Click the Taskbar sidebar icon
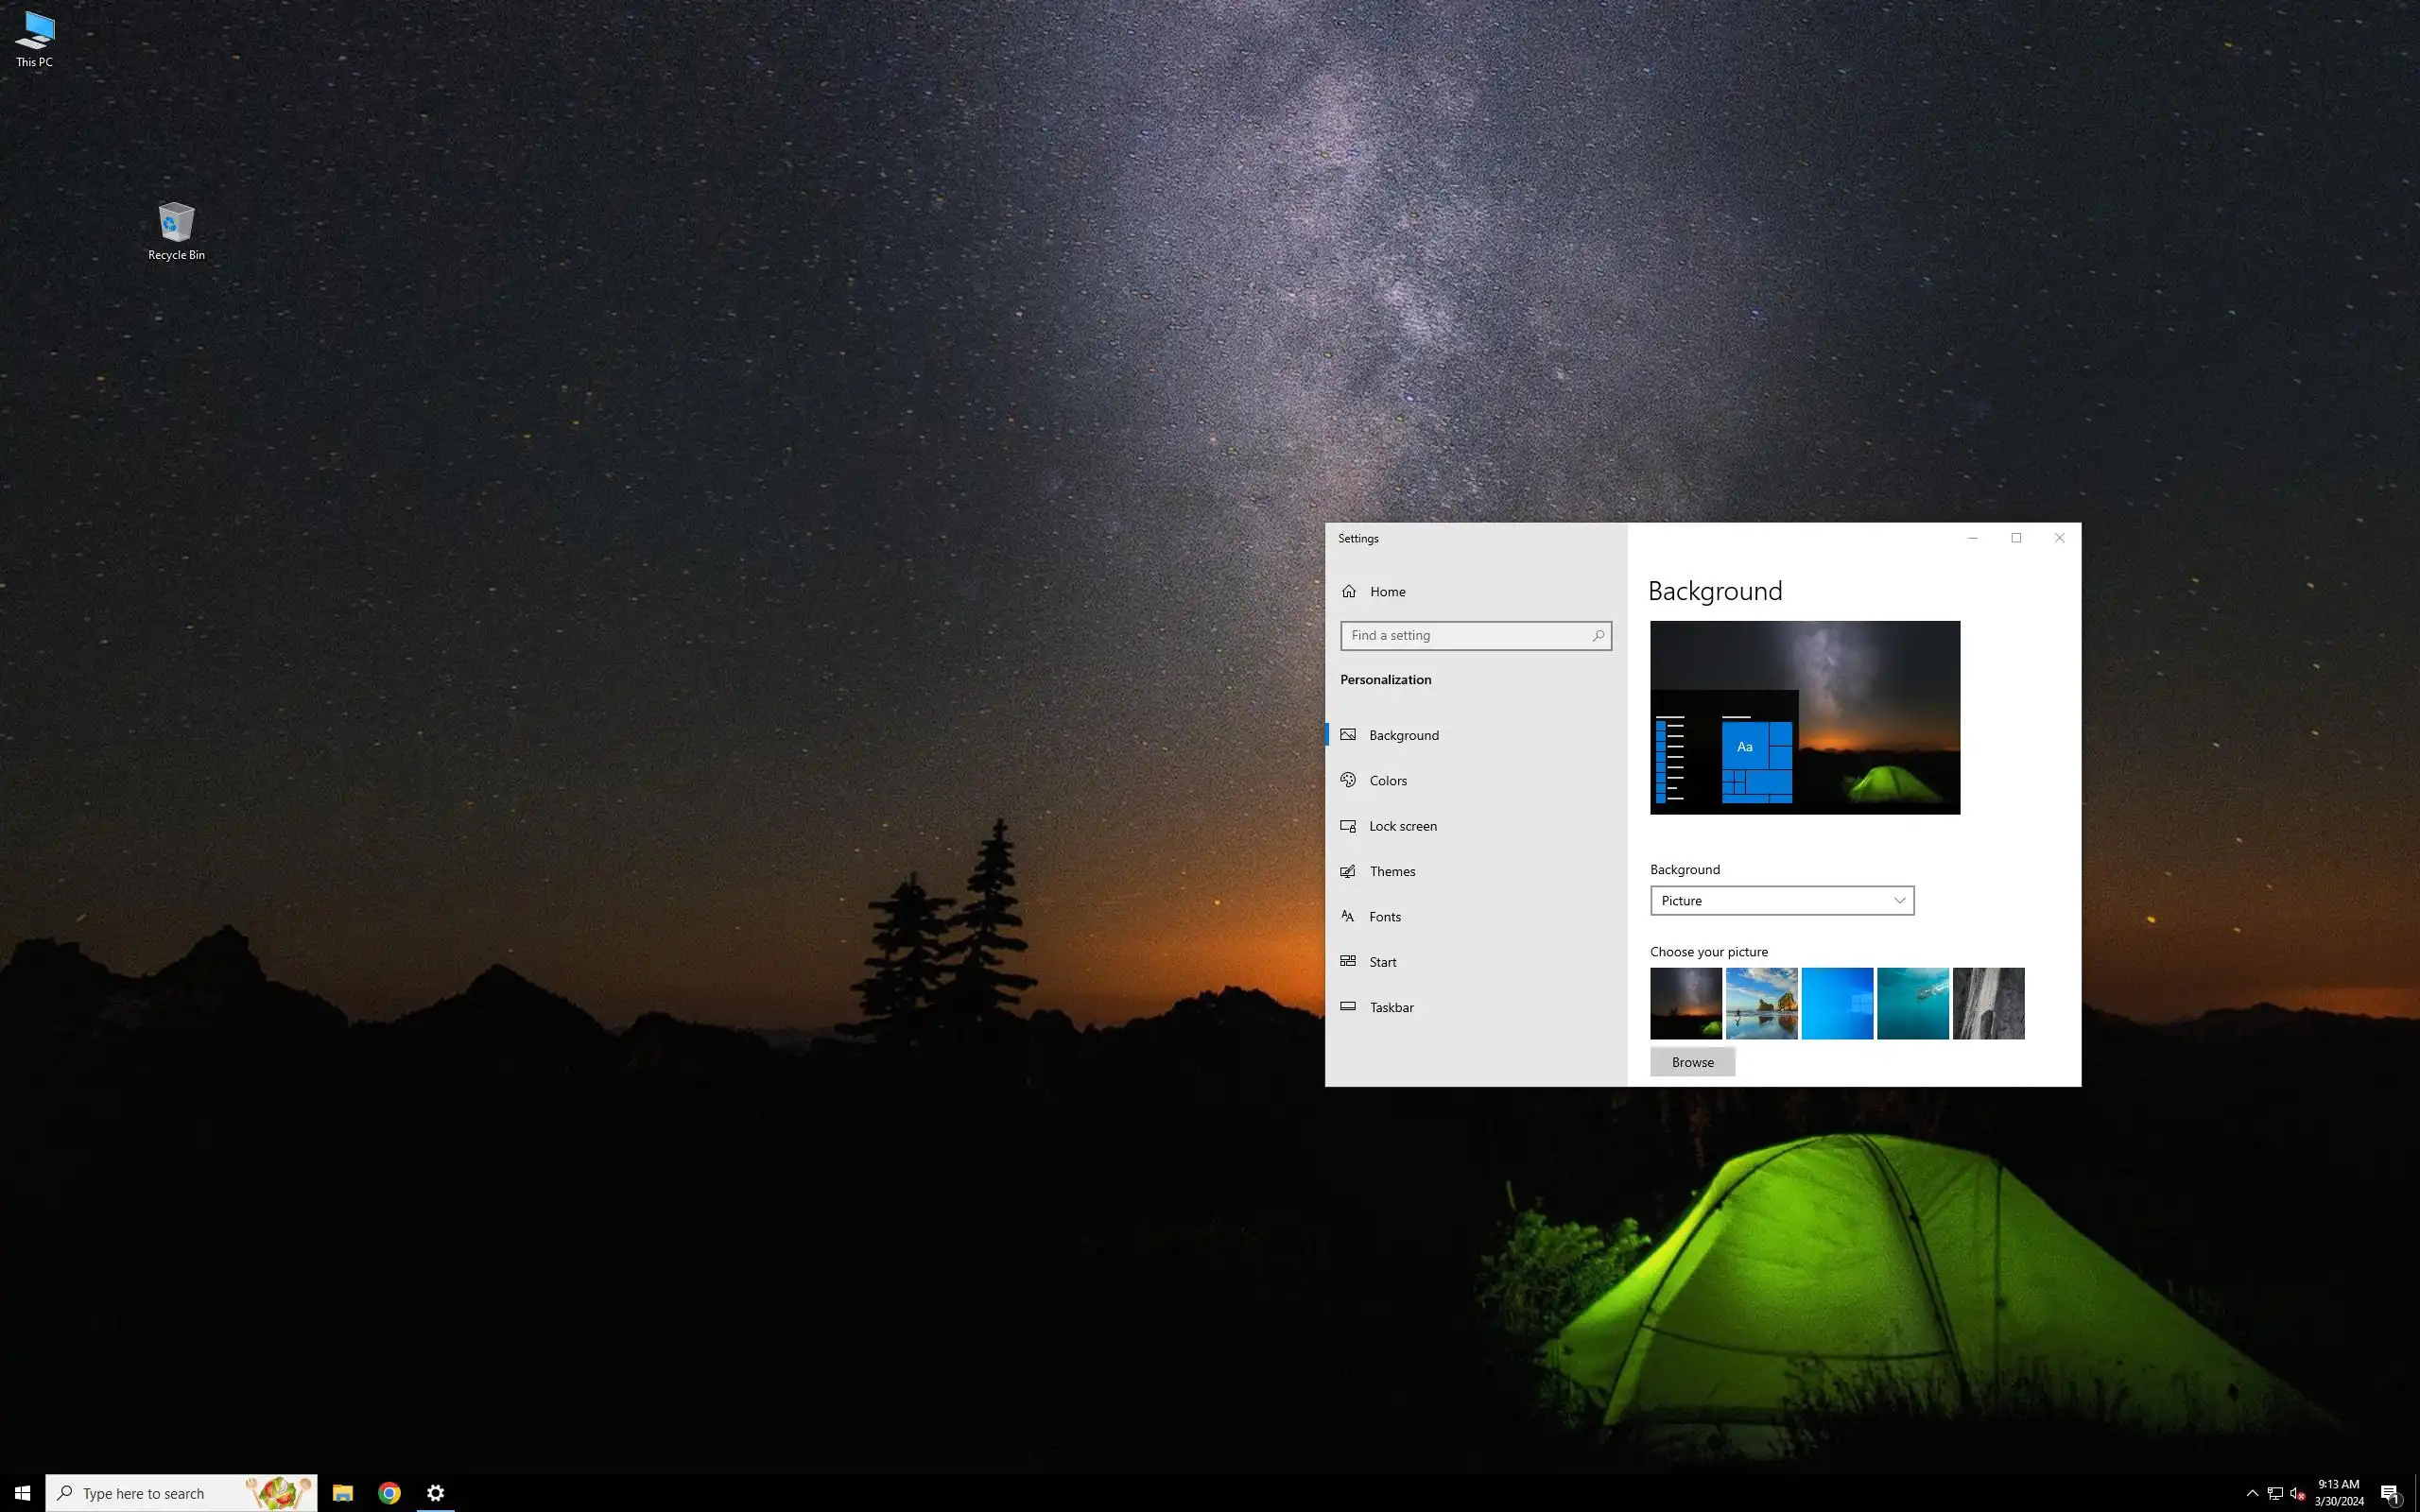2420x1512 pixels. 1348,1006
